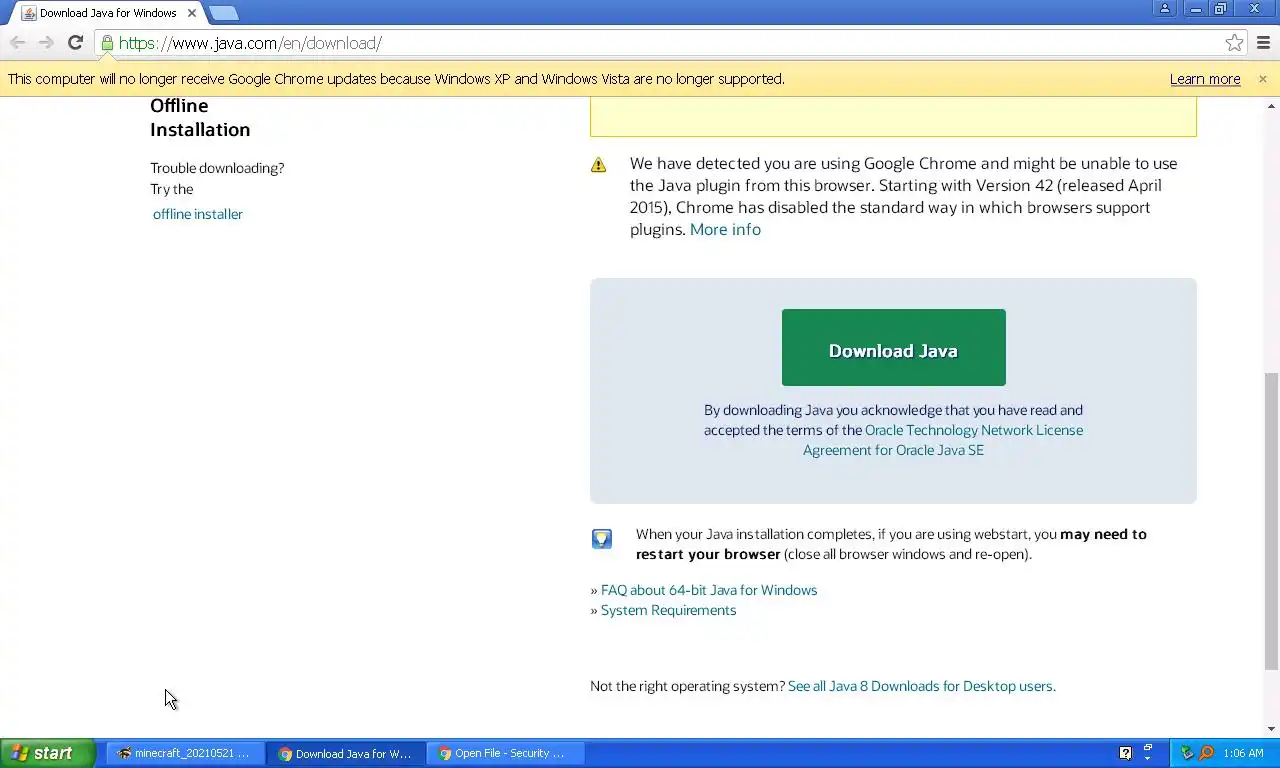Close the Download Java for Windows tab
The height and width of the screenshot is (768, 1280).
(192, 13)
